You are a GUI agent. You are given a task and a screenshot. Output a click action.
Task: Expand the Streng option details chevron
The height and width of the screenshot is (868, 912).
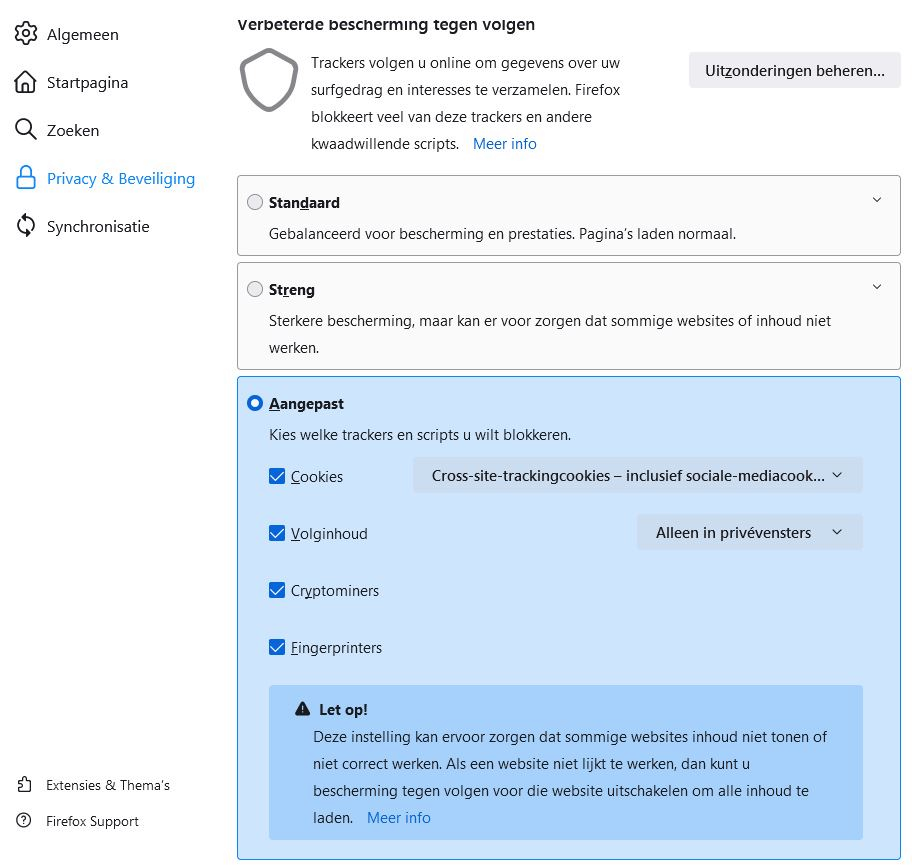(x=877, y=287)
